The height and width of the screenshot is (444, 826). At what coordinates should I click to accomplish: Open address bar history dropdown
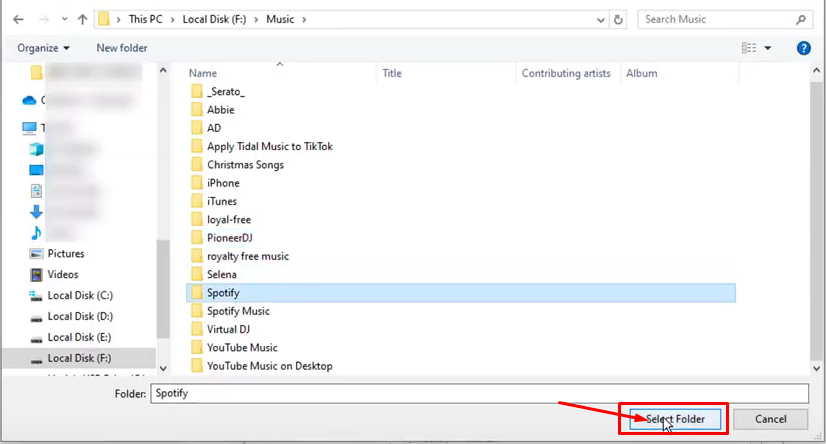(x=601, y=20)
